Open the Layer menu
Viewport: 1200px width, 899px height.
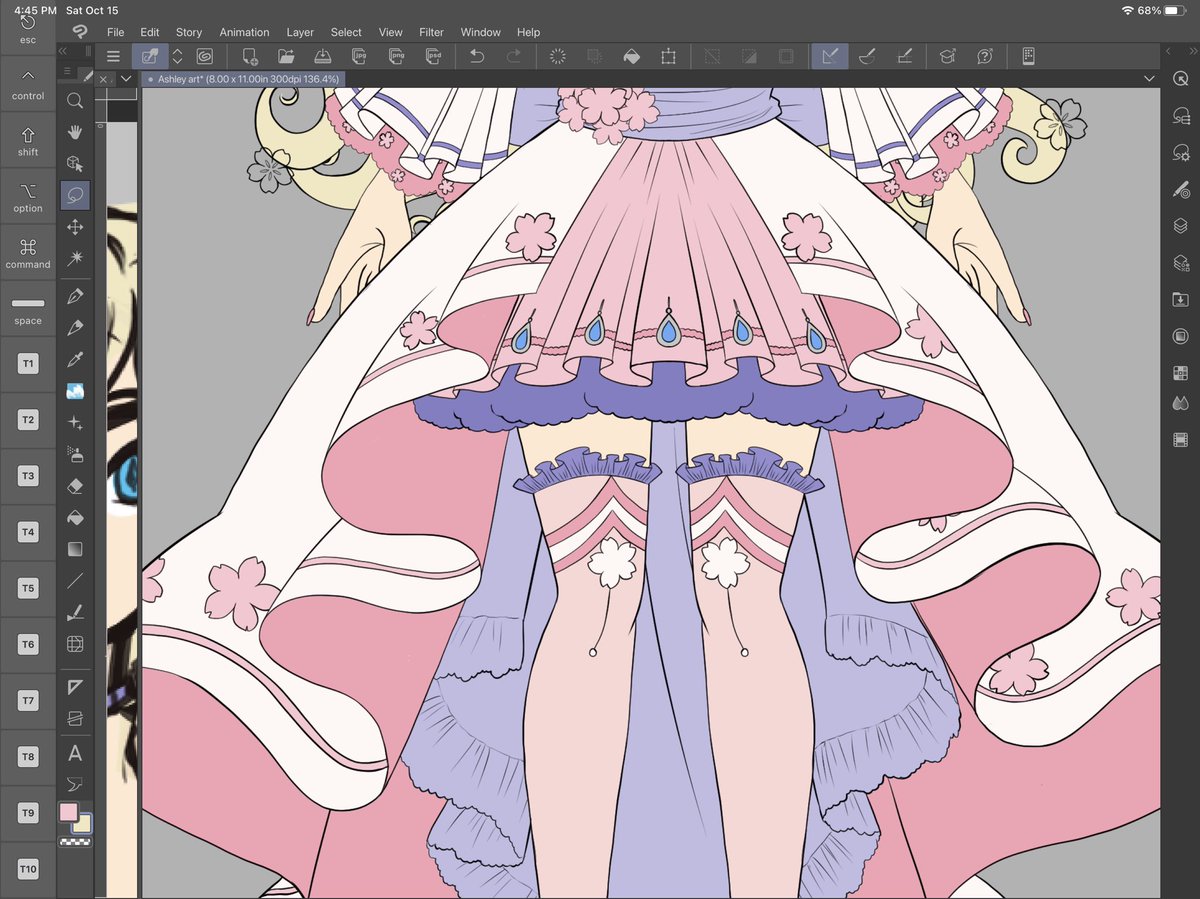300,32
